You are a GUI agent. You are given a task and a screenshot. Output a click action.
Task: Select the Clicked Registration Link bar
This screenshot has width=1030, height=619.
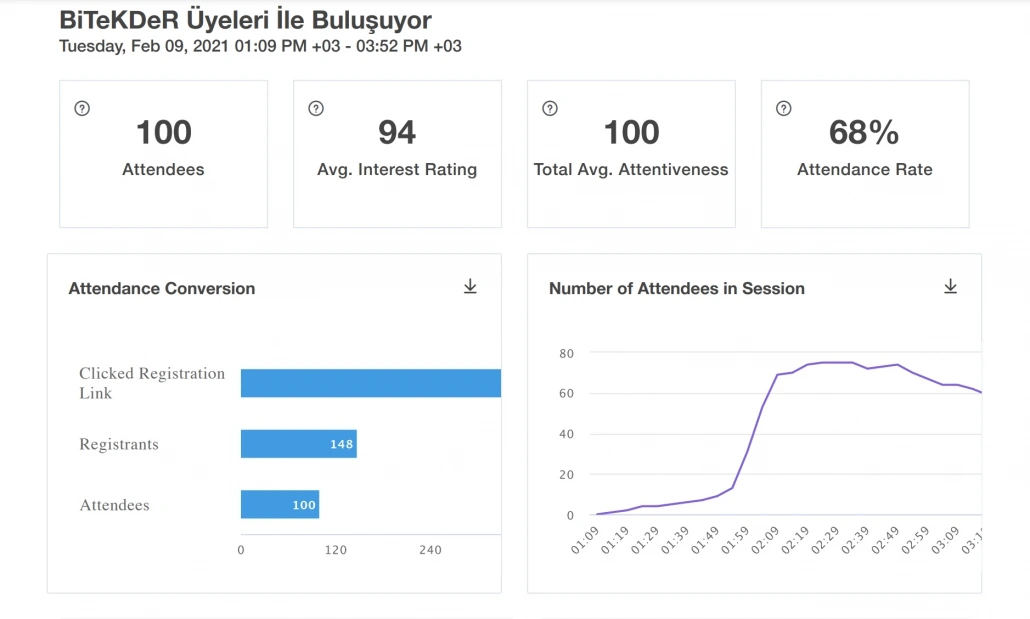tap(370, 383)
